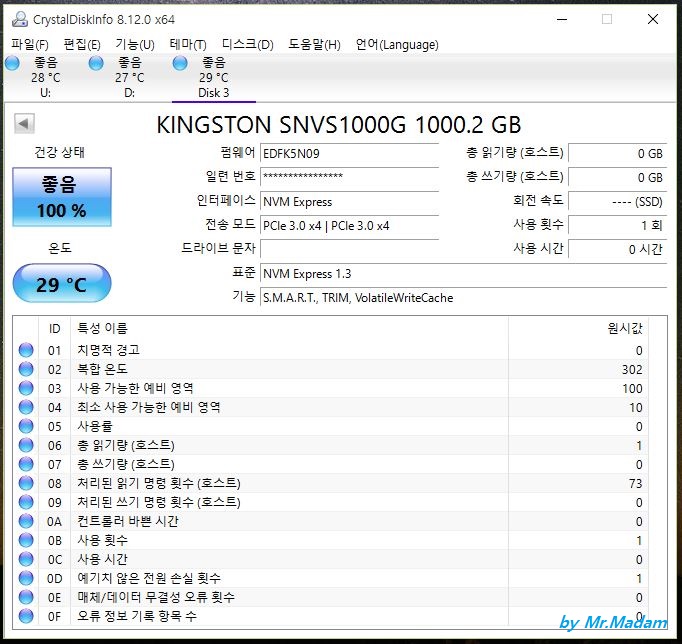Click the empty drive letter field

[x=349, y=249]
